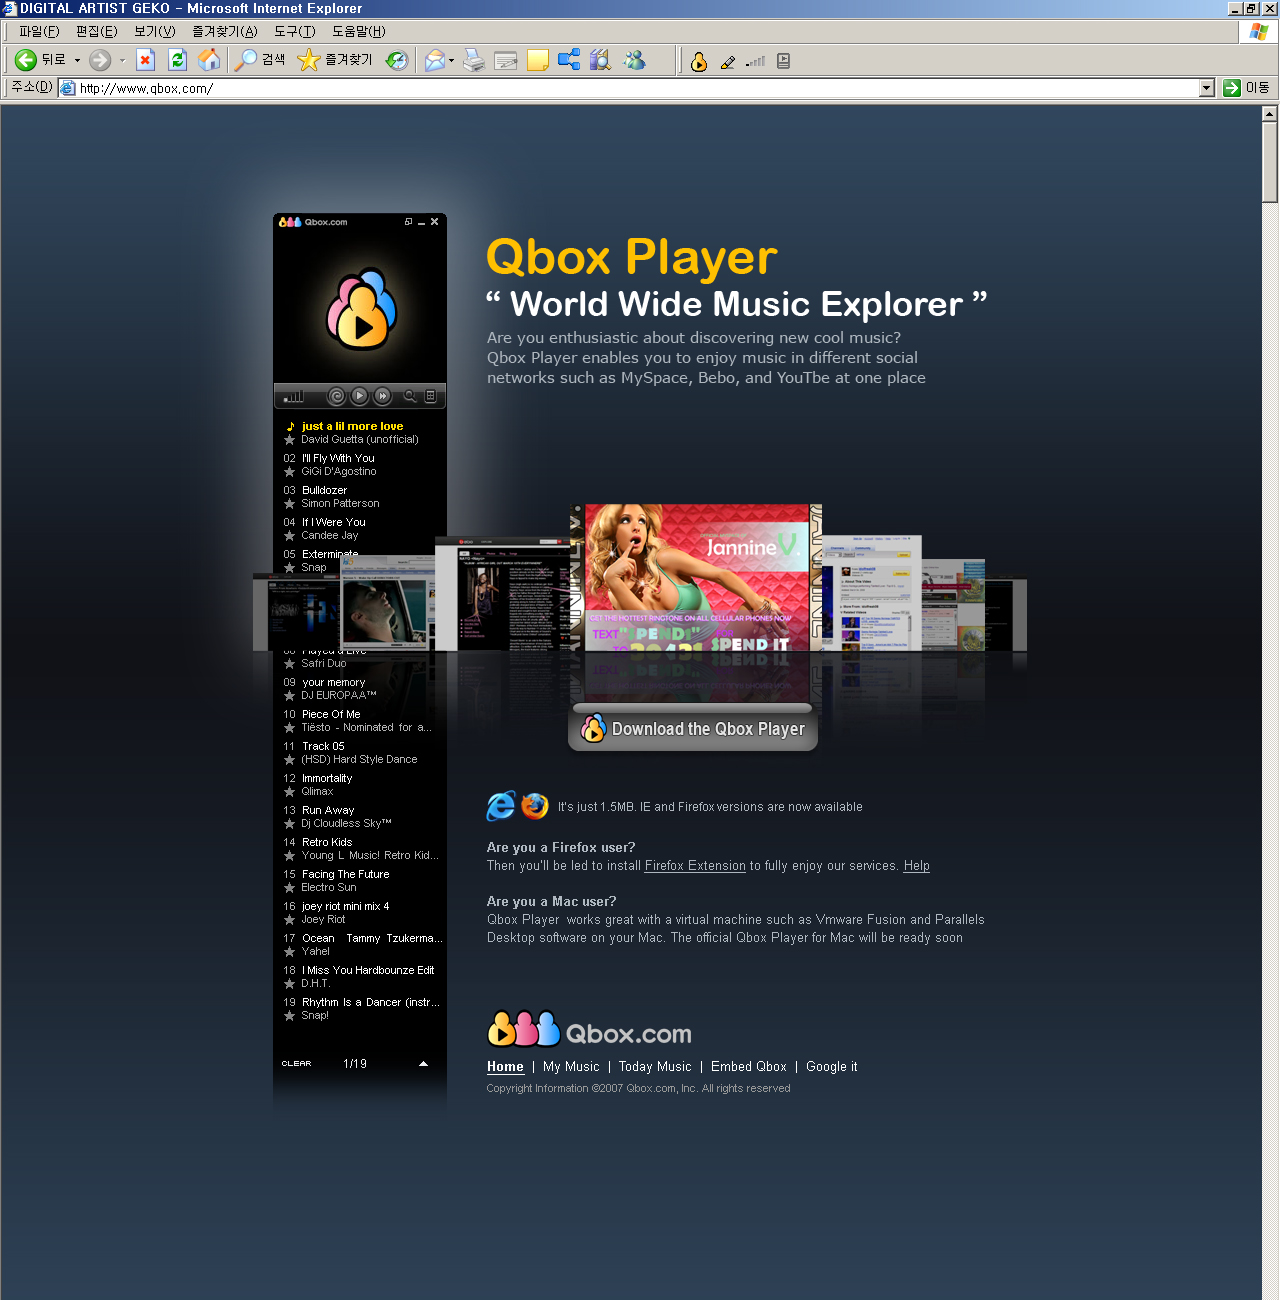This screenshot has height=1300, width=1280.
Task: Star the If I Were You track
Action: 290,536
